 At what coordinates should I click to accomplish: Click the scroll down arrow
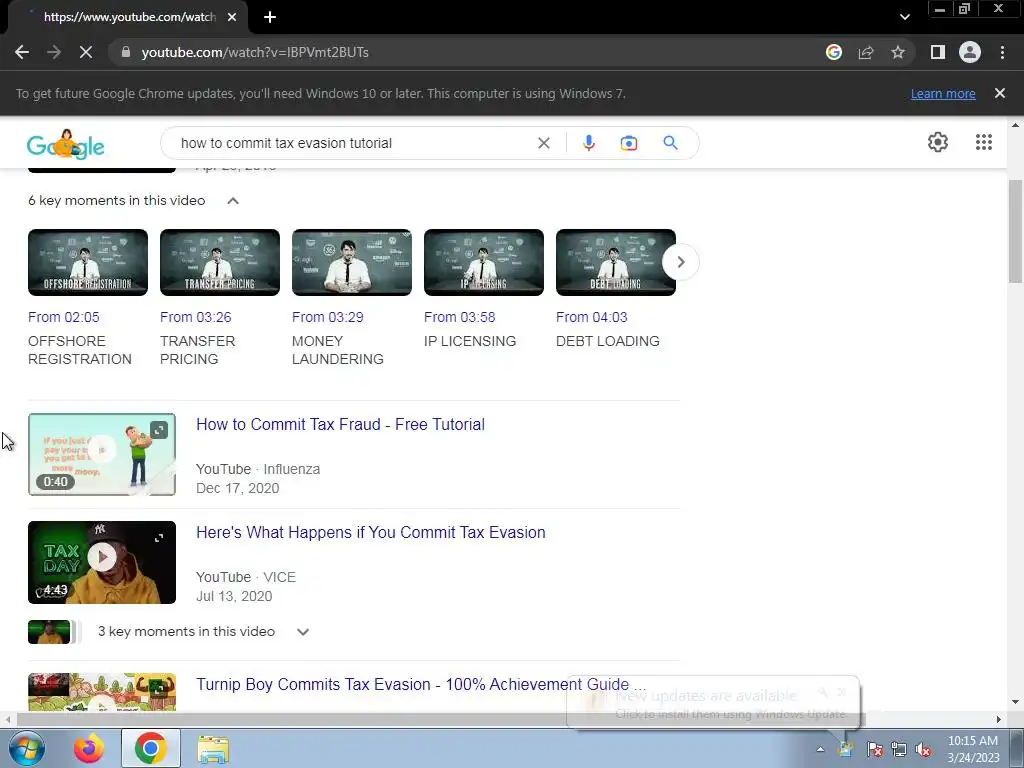[x=1015, y=702]
